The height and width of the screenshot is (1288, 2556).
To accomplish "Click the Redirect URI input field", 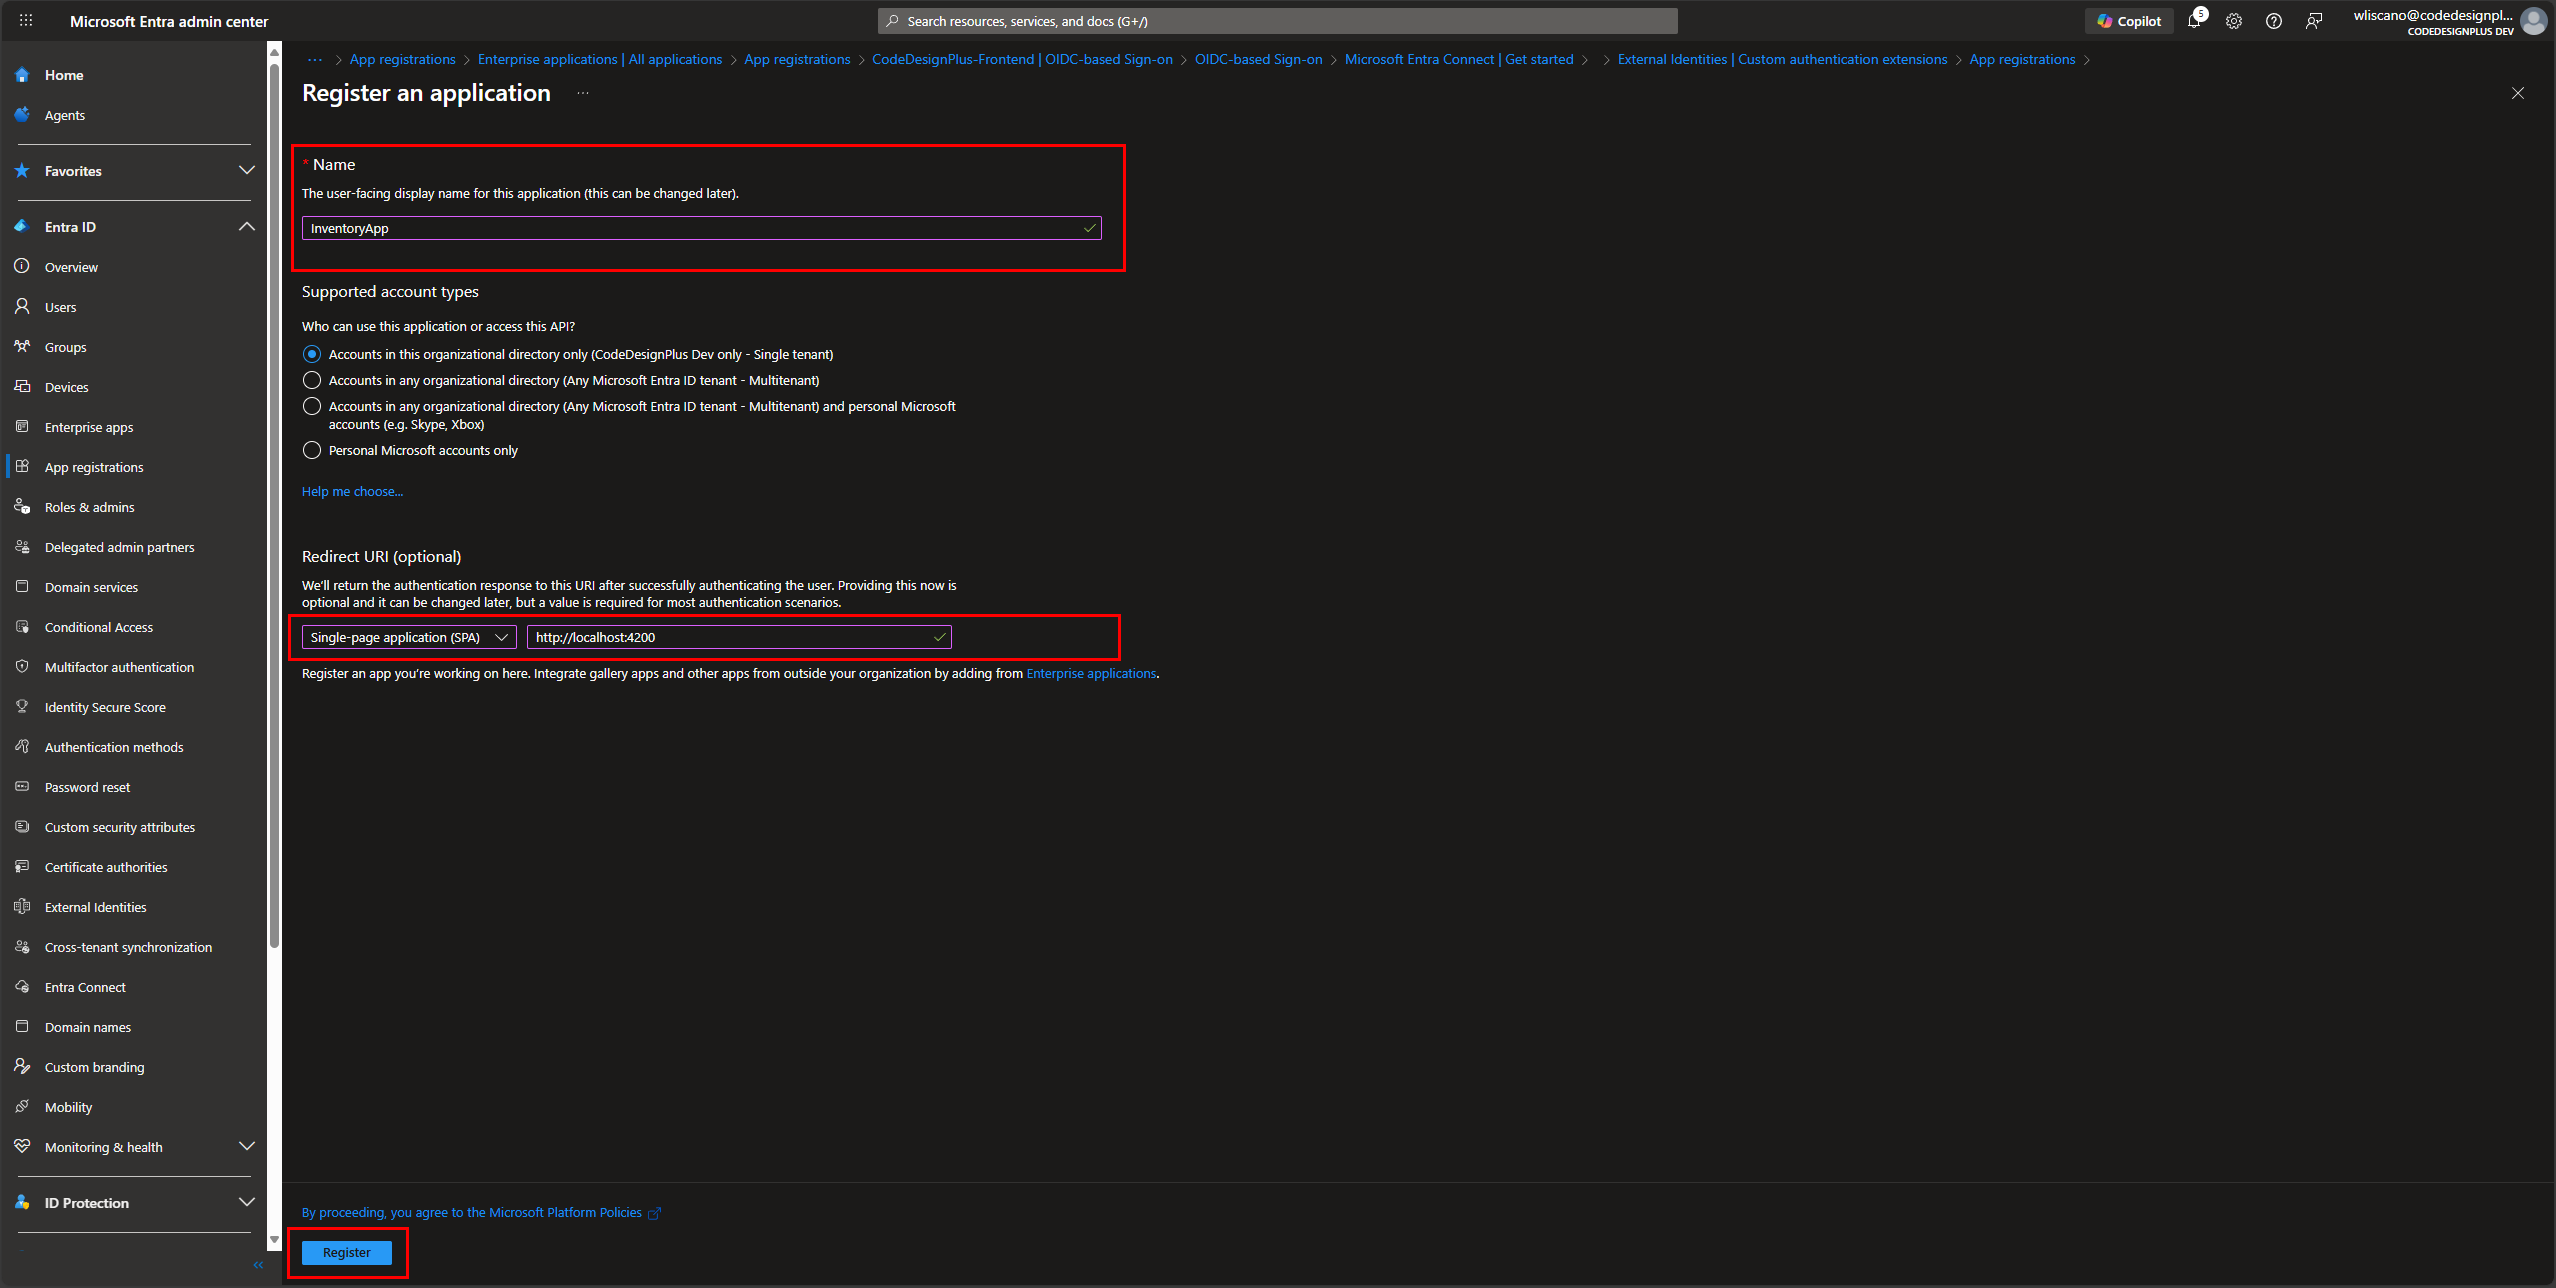I will 739,637.
